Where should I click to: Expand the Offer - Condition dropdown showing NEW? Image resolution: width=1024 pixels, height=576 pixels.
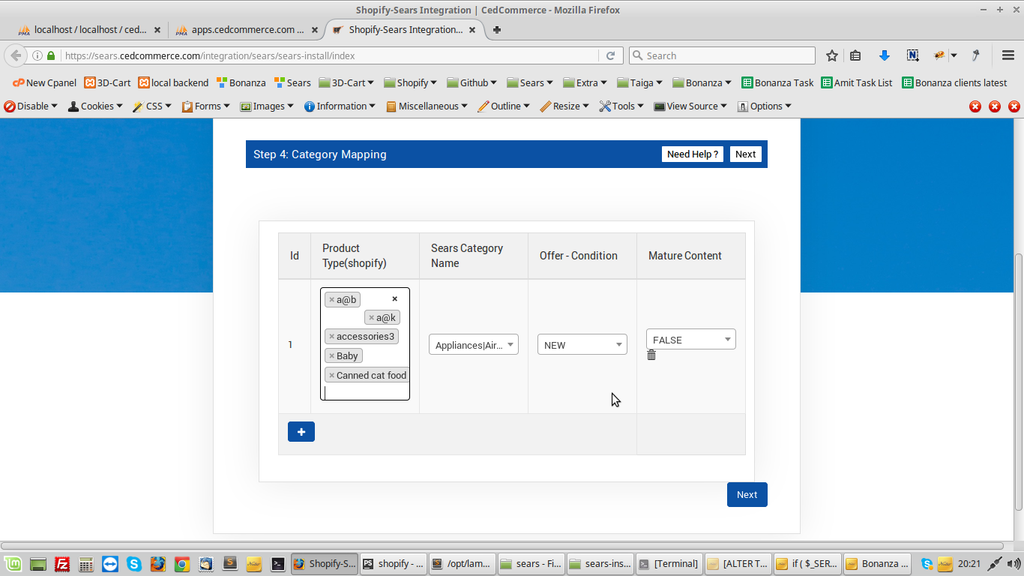pyautogui.click(x=582, y=345)
